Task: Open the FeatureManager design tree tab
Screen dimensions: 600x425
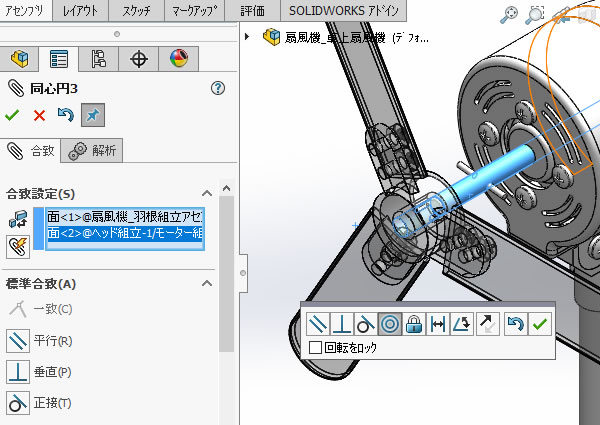Action: tap(19, 59)
